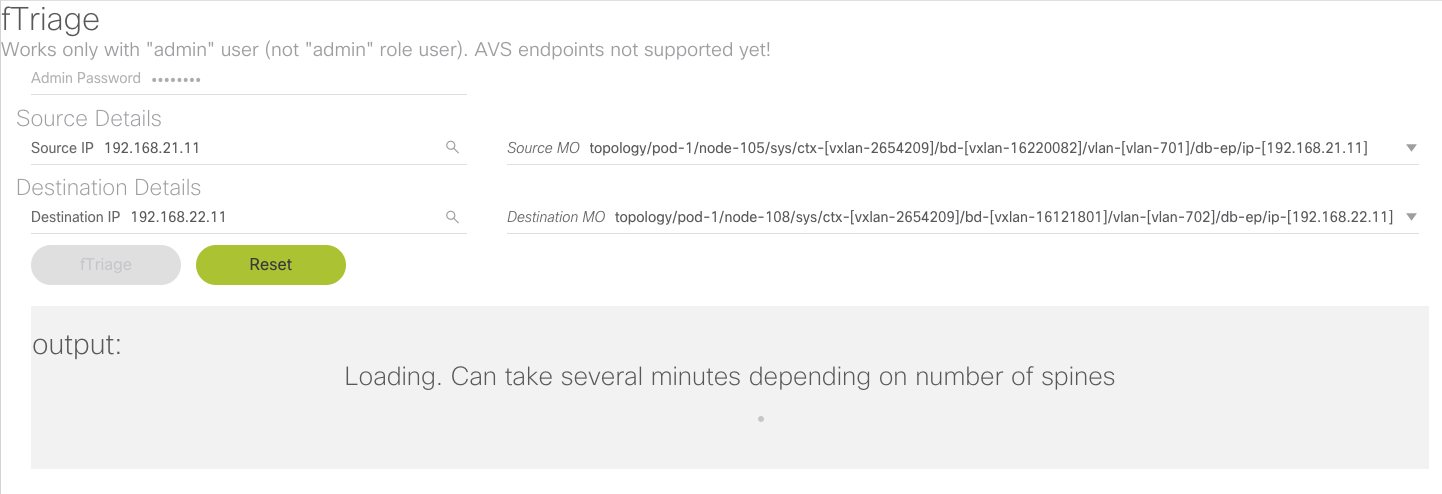
Task: Click the "output:" panel label
Action: 77,345
